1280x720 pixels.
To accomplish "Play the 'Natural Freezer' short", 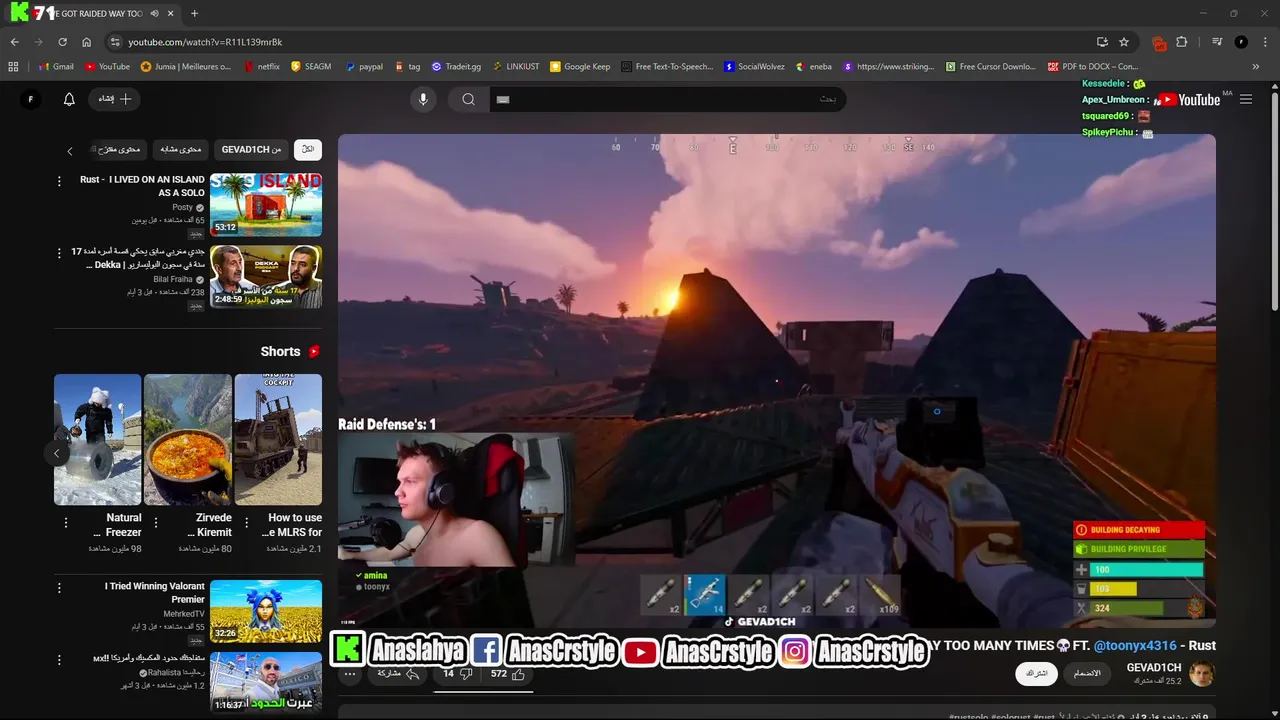I will pos(97,439).
